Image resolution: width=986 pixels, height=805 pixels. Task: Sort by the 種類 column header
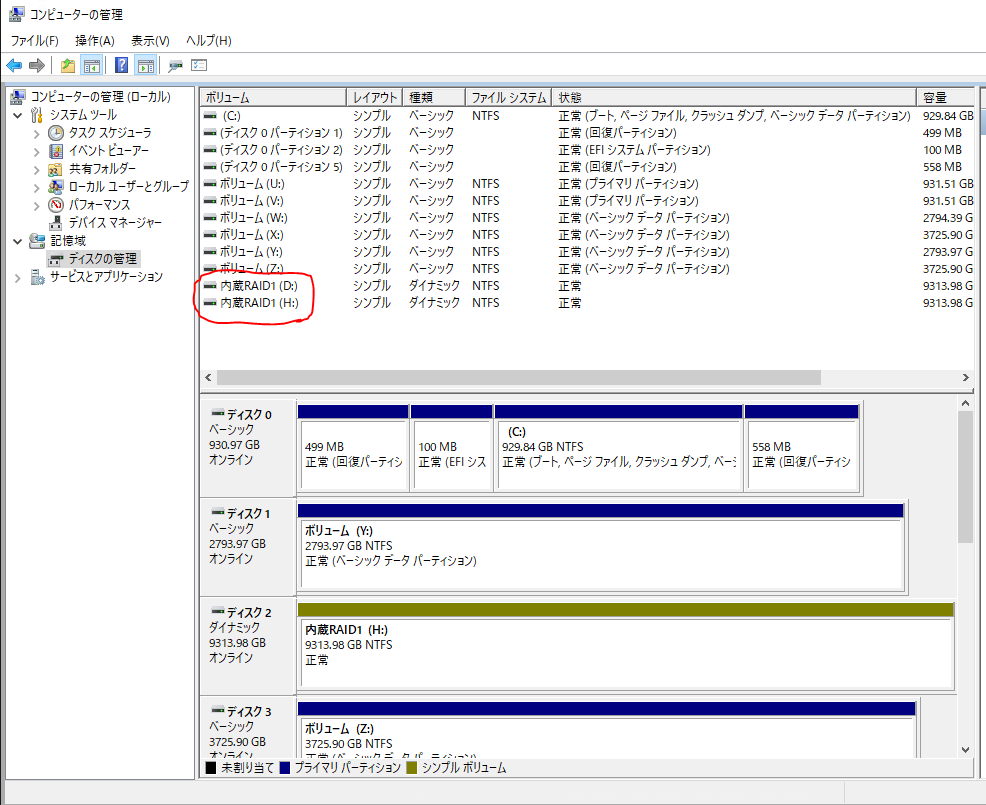point(434,97)
